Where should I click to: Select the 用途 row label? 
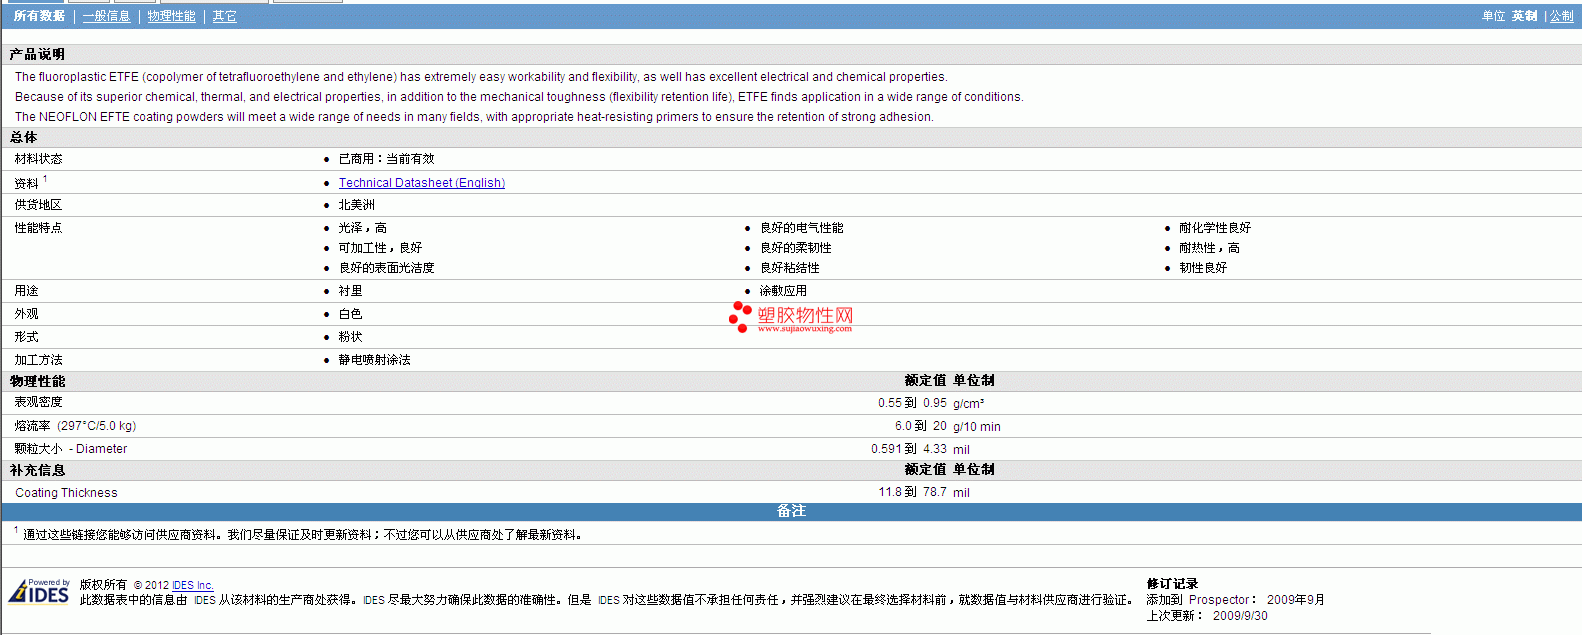[x=26, y=291]
